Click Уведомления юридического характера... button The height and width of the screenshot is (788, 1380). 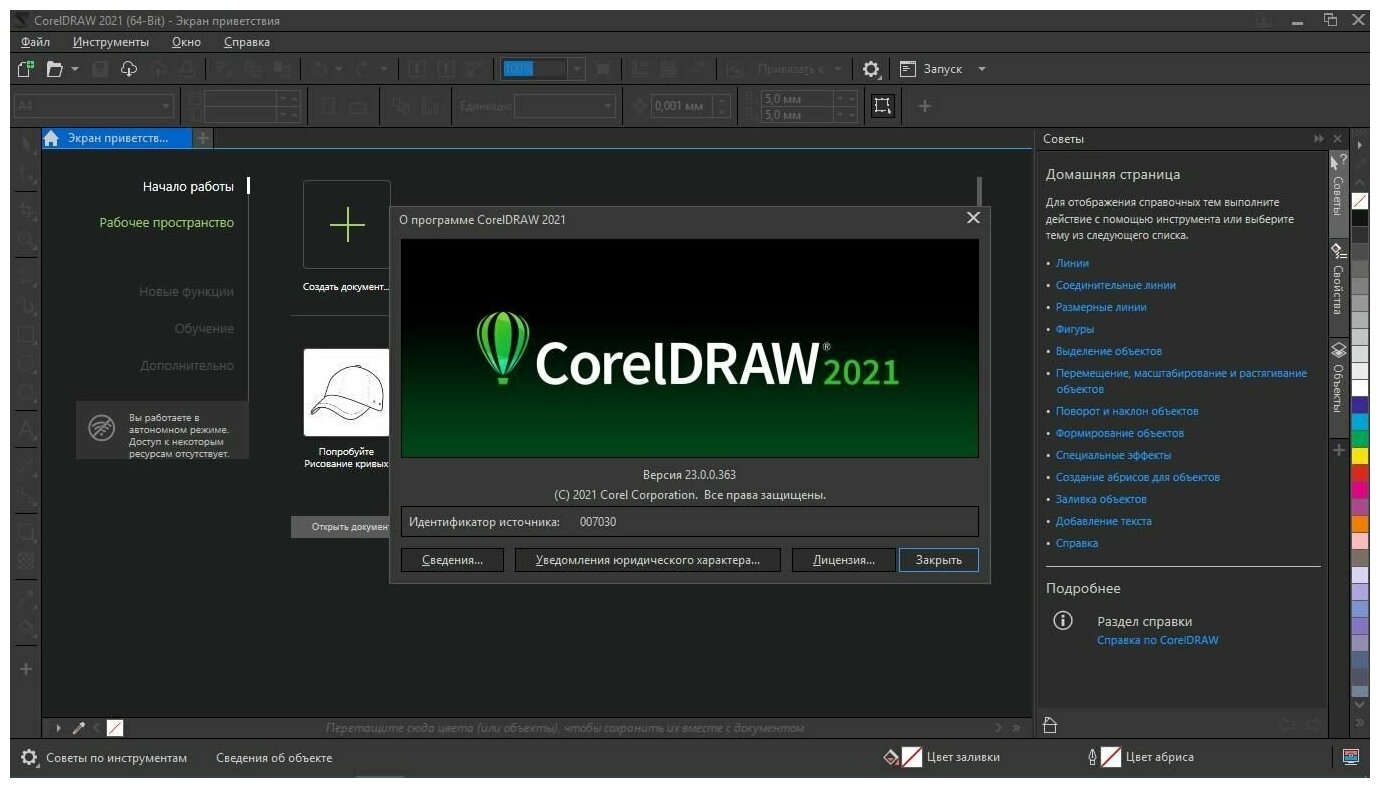coord(648,560)
